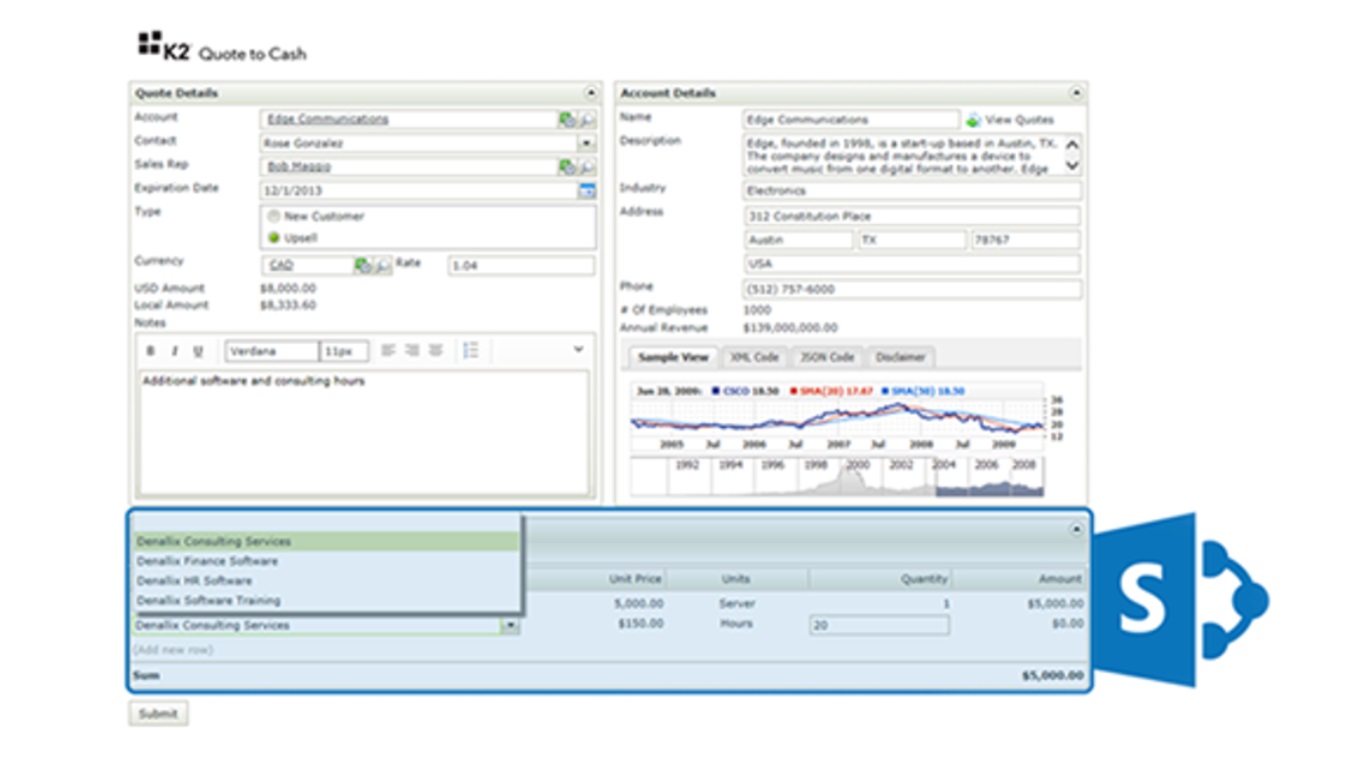
Task: Click the magnifier icon beside Currency CAD
Action: pos(382,266)
